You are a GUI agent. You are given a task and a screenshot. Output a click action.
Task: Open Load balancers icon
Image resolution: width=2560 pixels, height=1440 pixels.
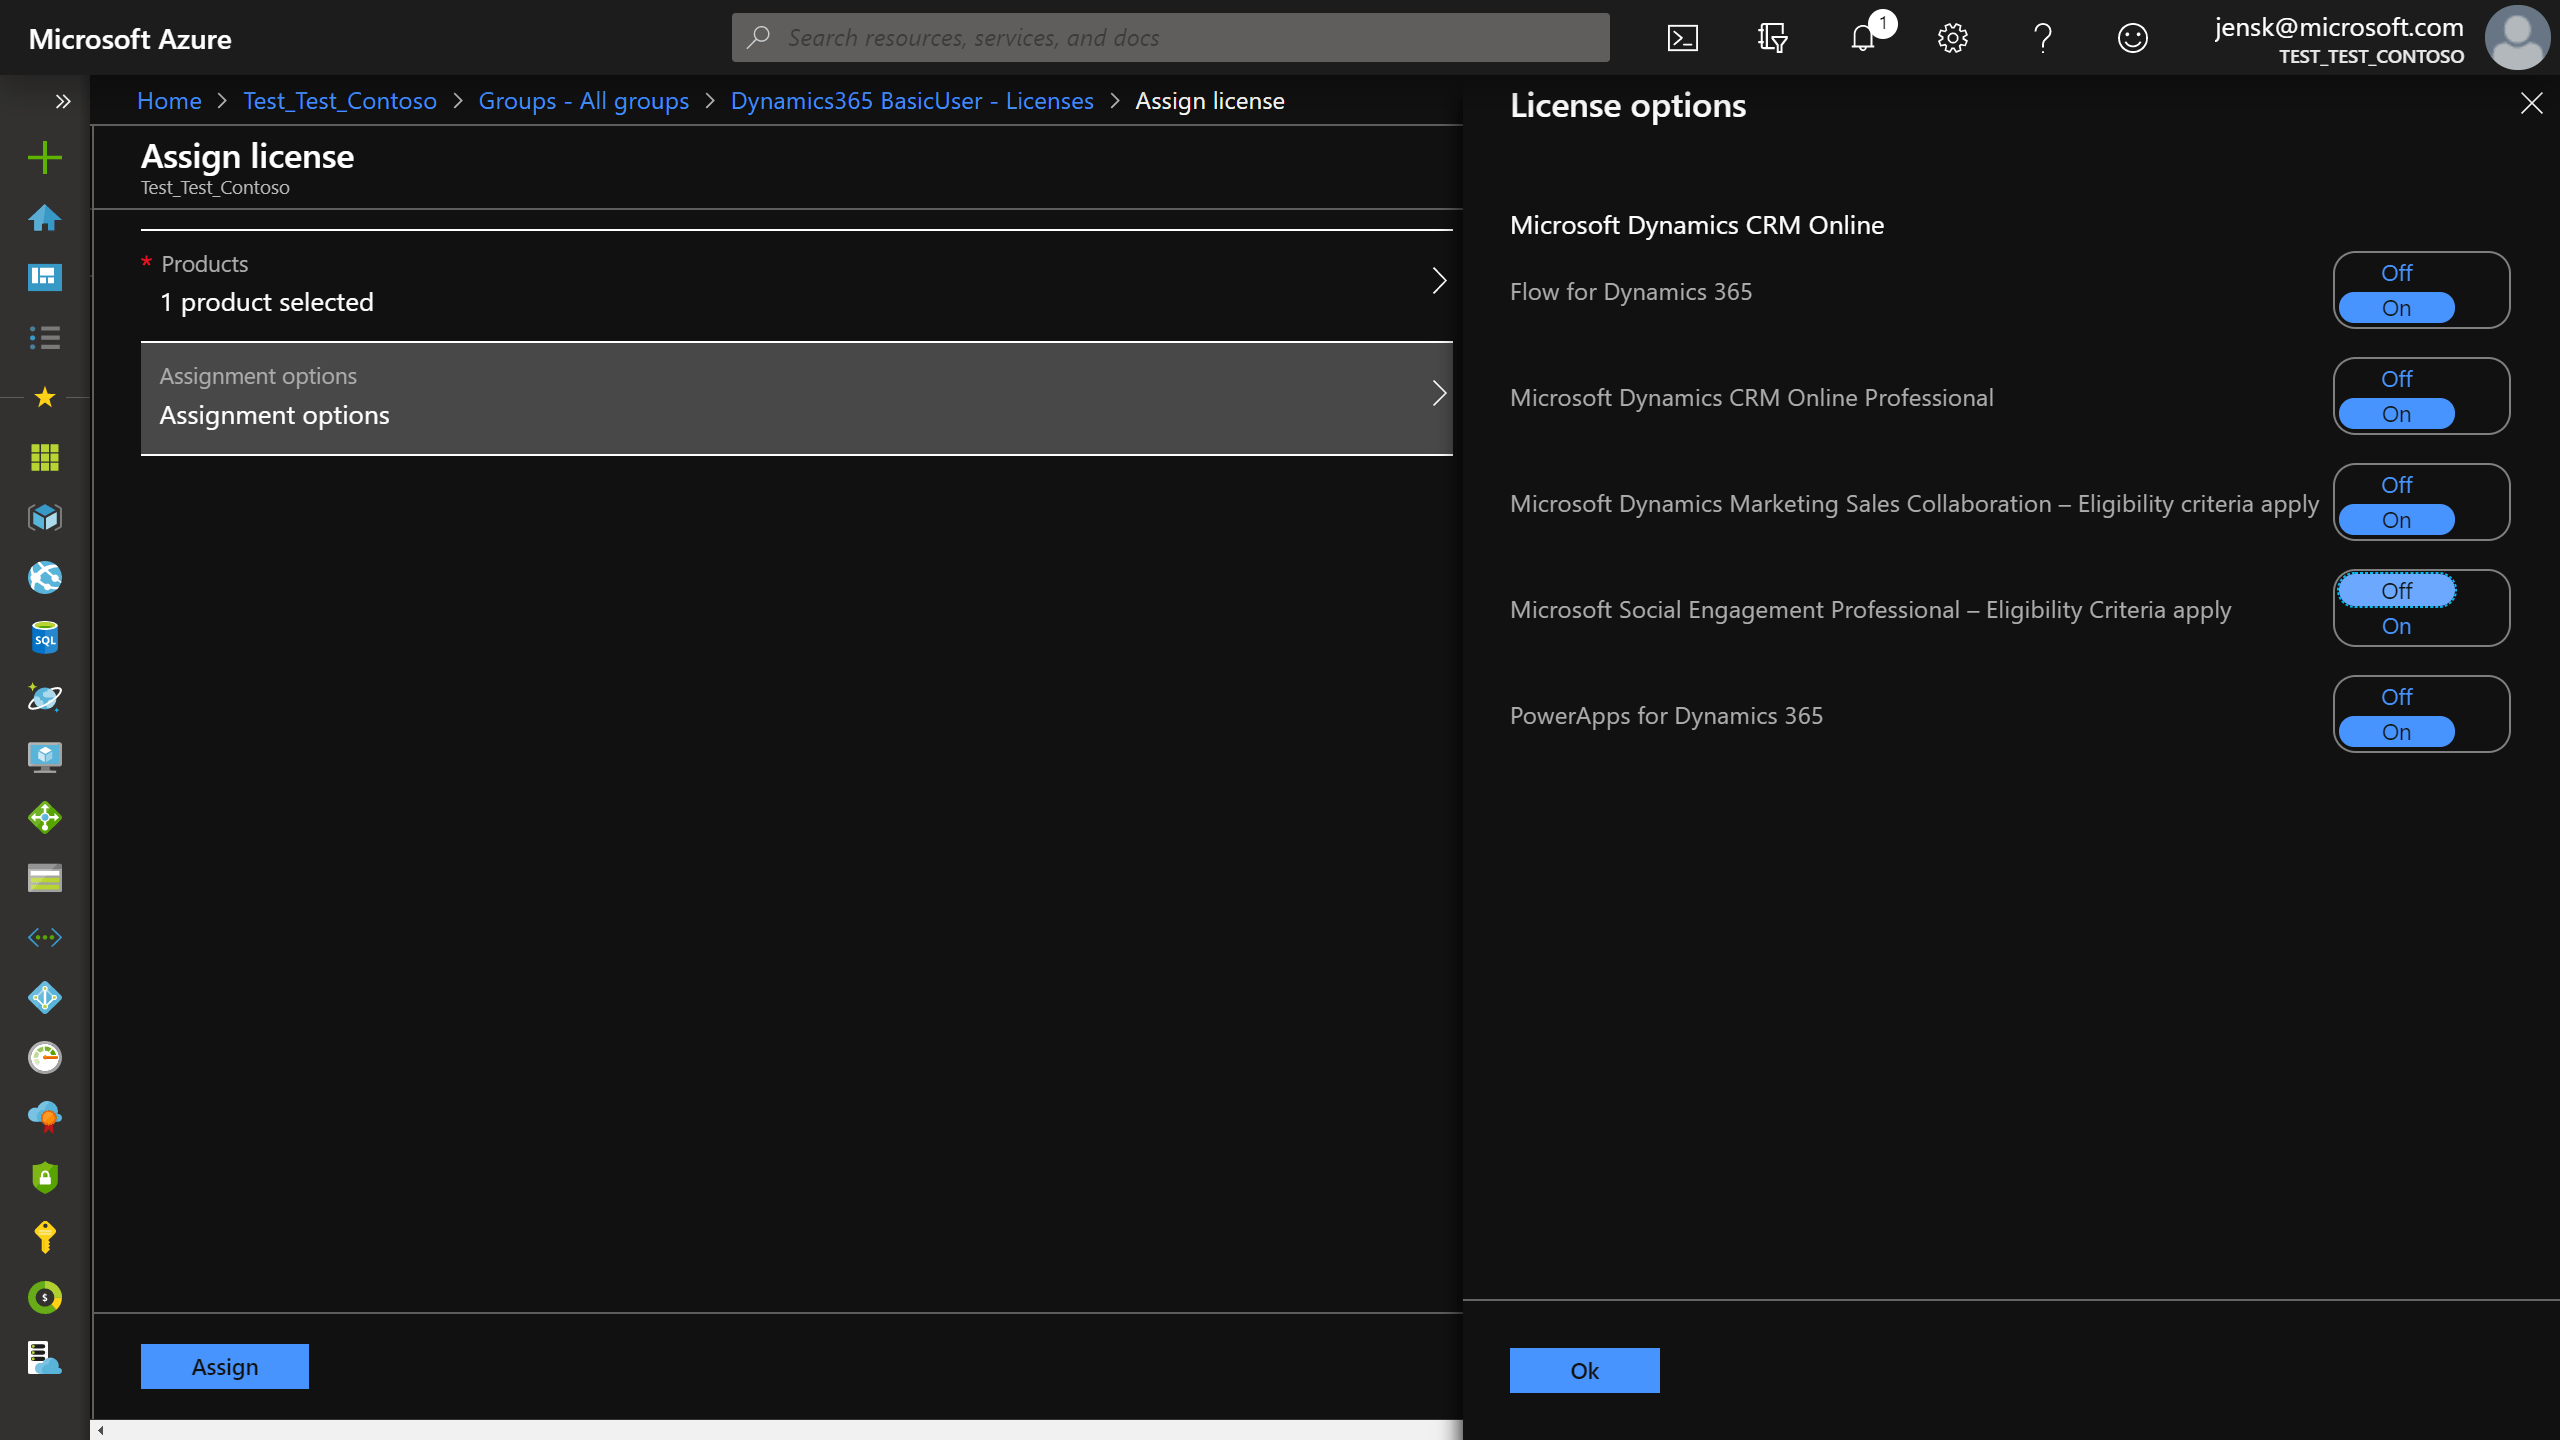click(45, 817)
